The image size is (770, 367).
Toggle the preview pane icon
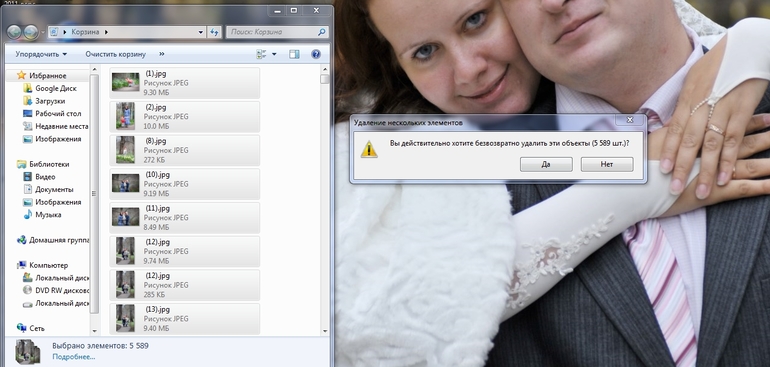(294, 54)
